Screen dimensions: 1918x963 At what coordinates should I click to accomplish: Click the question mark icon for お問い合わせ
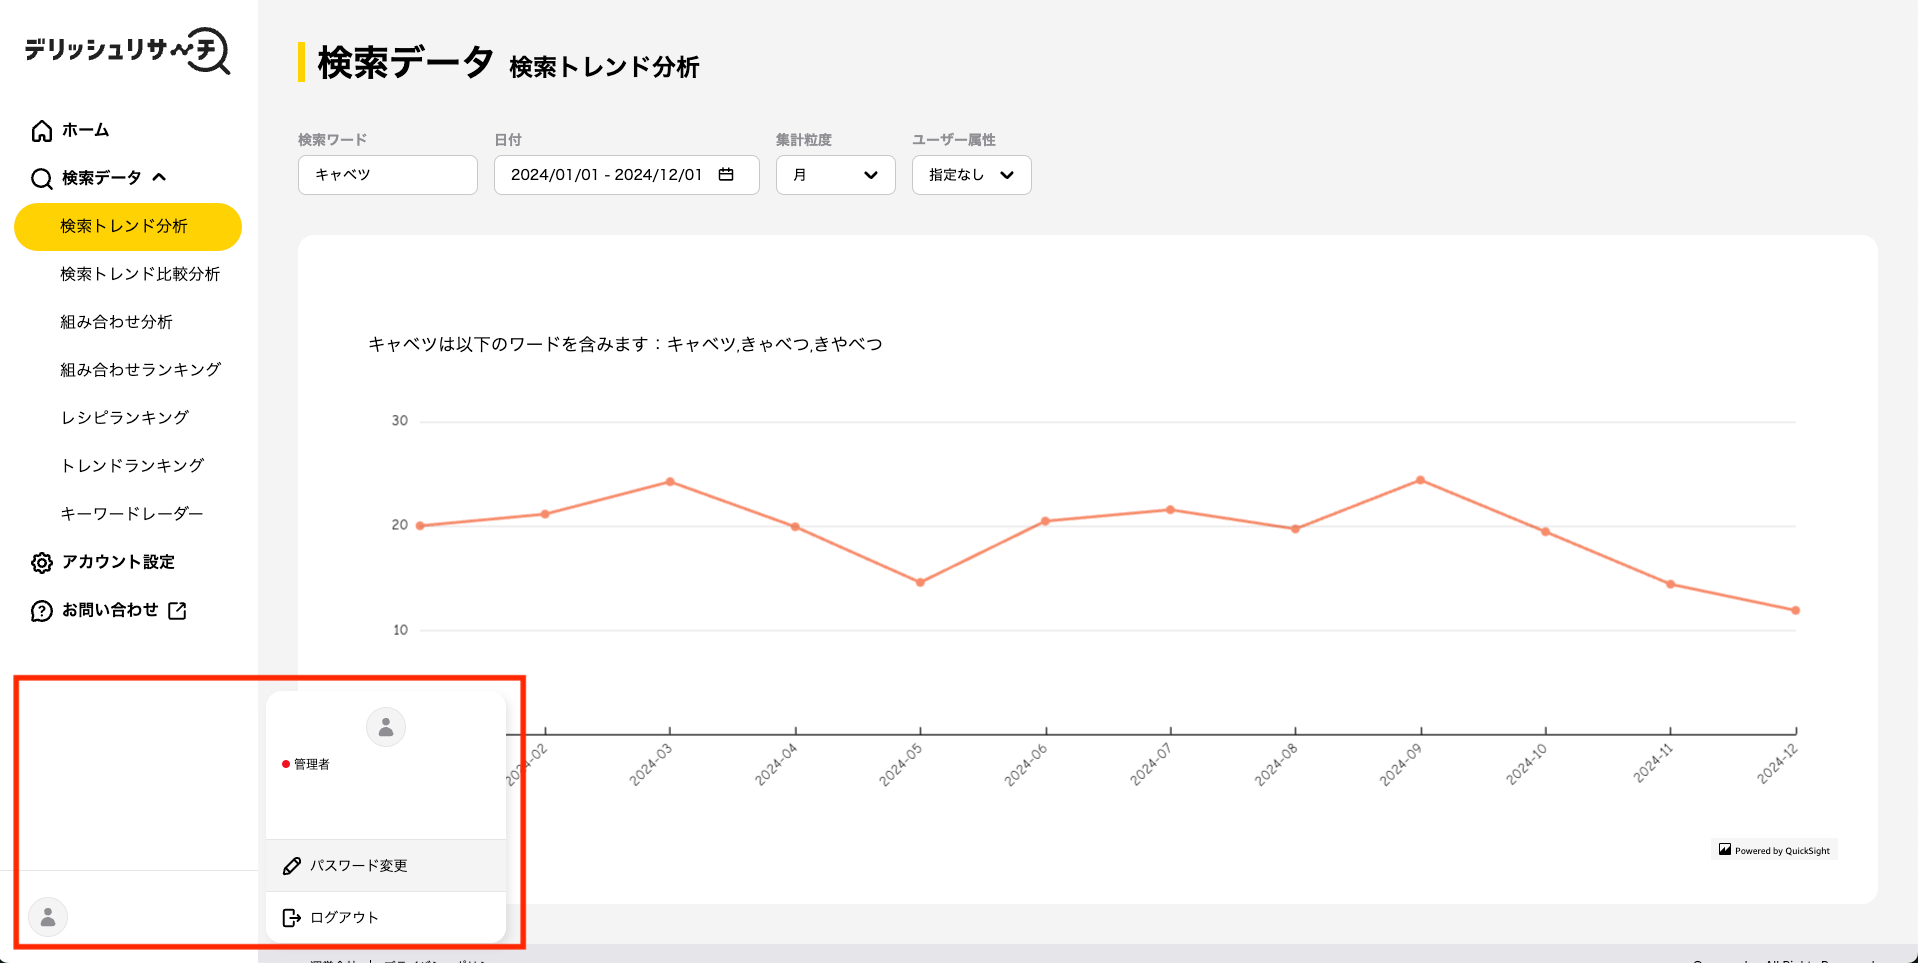(x=42, y=611)
